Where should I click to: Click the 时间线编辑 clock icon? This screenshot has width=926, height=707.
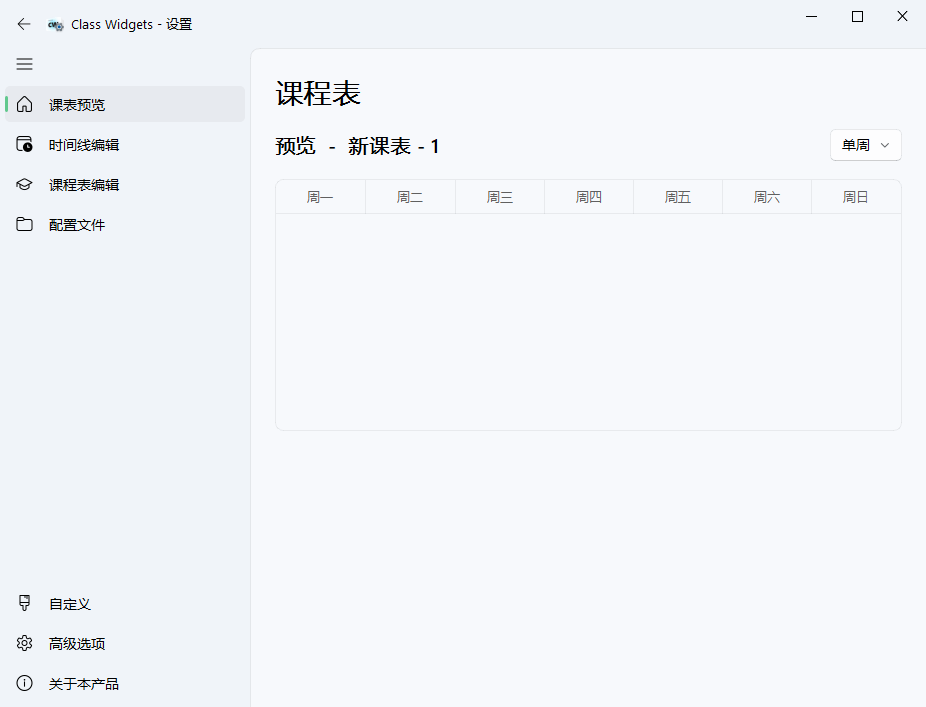pyautogui.click(x=24, y=144)
